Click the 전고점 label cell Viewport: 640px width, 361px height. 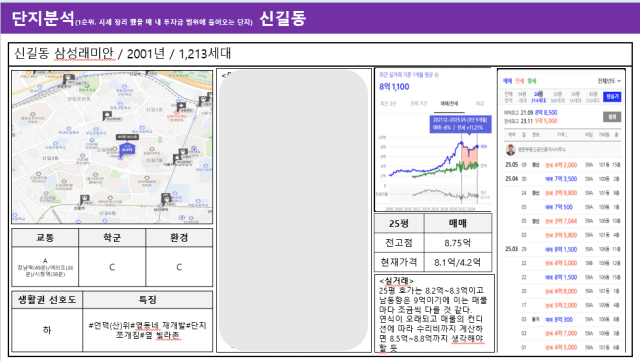coord(399,243)
